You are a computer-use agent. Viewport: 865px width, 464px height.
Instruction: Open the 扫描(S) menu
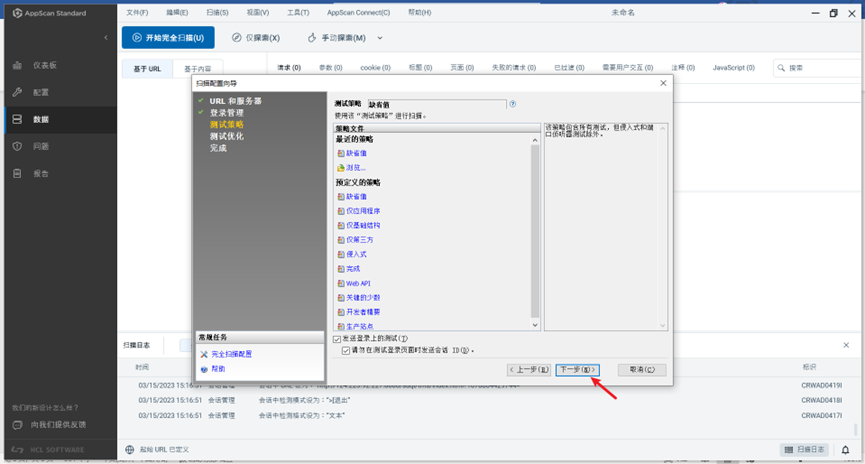point(217,12)
